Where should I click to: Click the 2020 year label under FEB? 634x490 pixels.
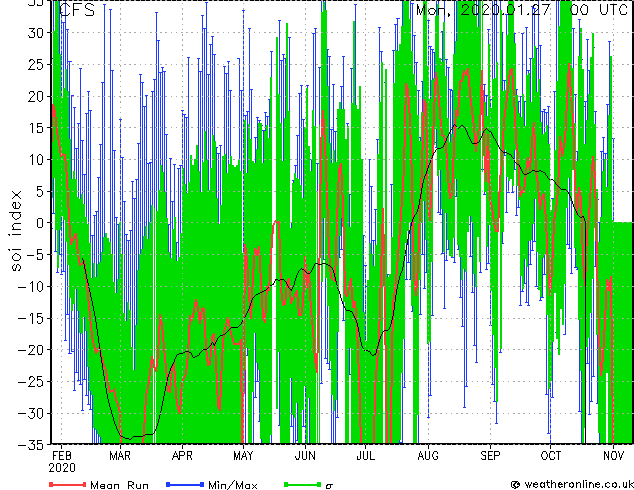62,468
